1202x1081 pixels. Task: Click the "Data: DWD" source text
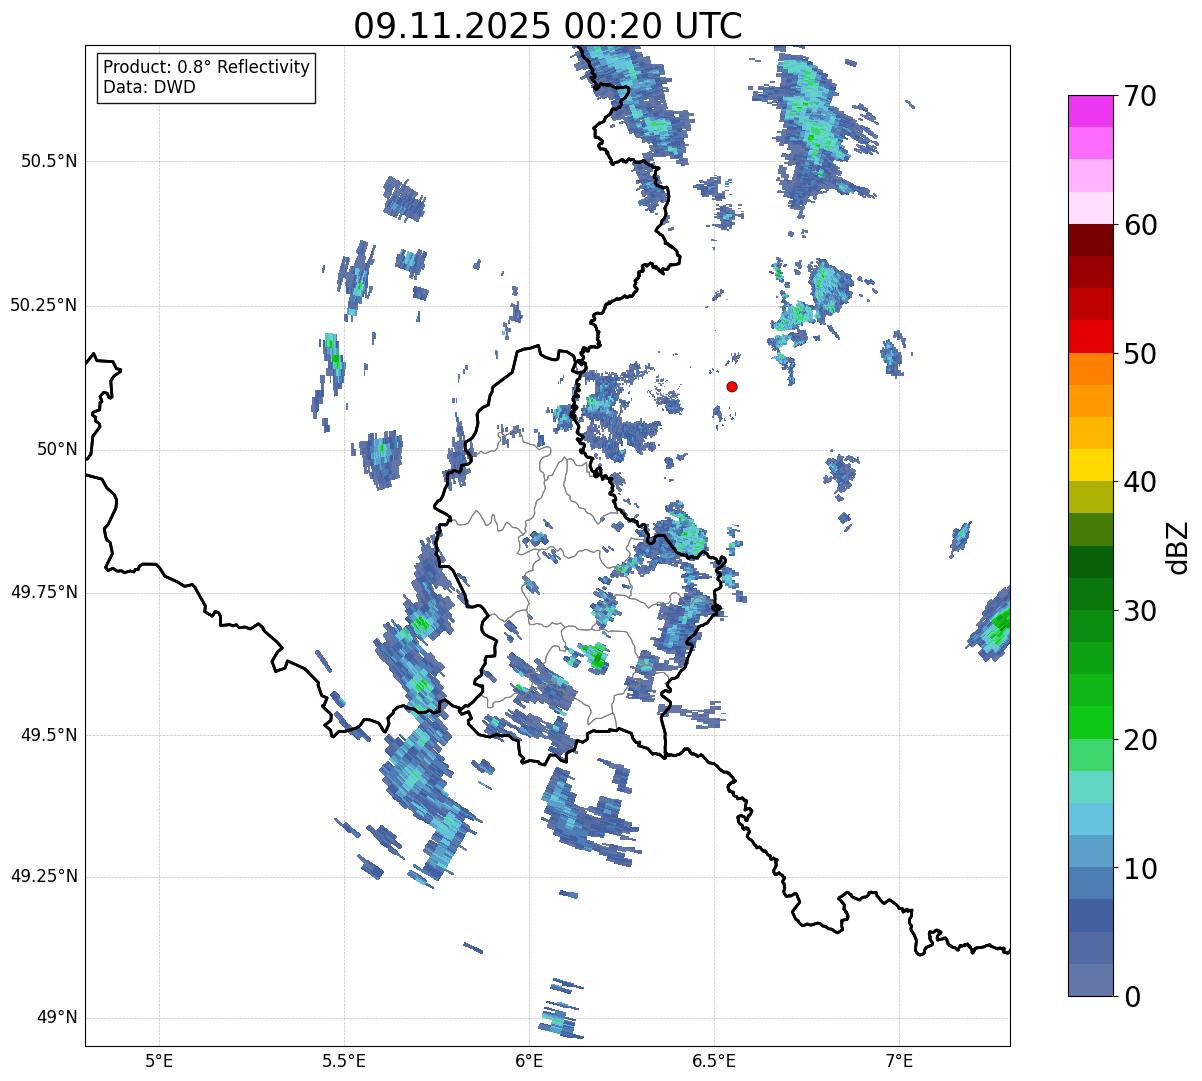[149, 87]
